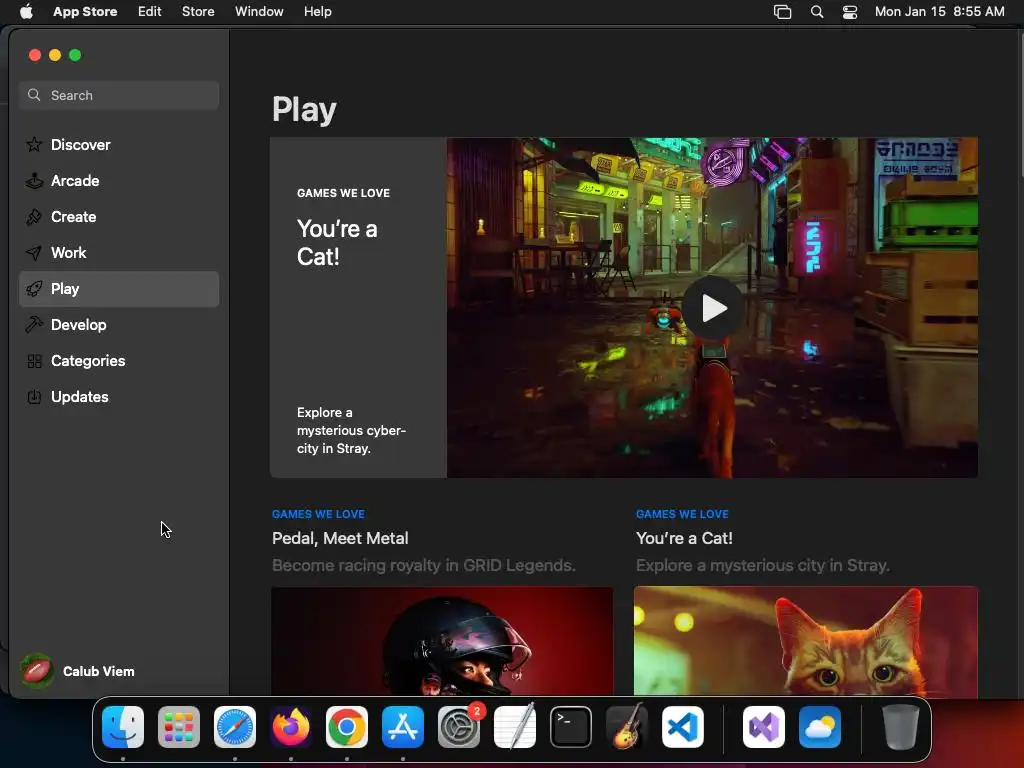Close the App Store window

click(35, 55)
